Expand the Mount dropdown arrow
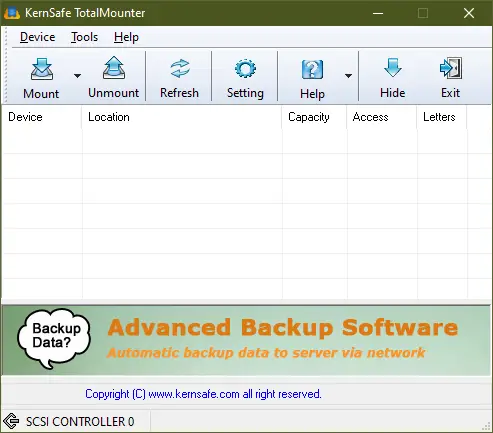 (x=77, y=76)
